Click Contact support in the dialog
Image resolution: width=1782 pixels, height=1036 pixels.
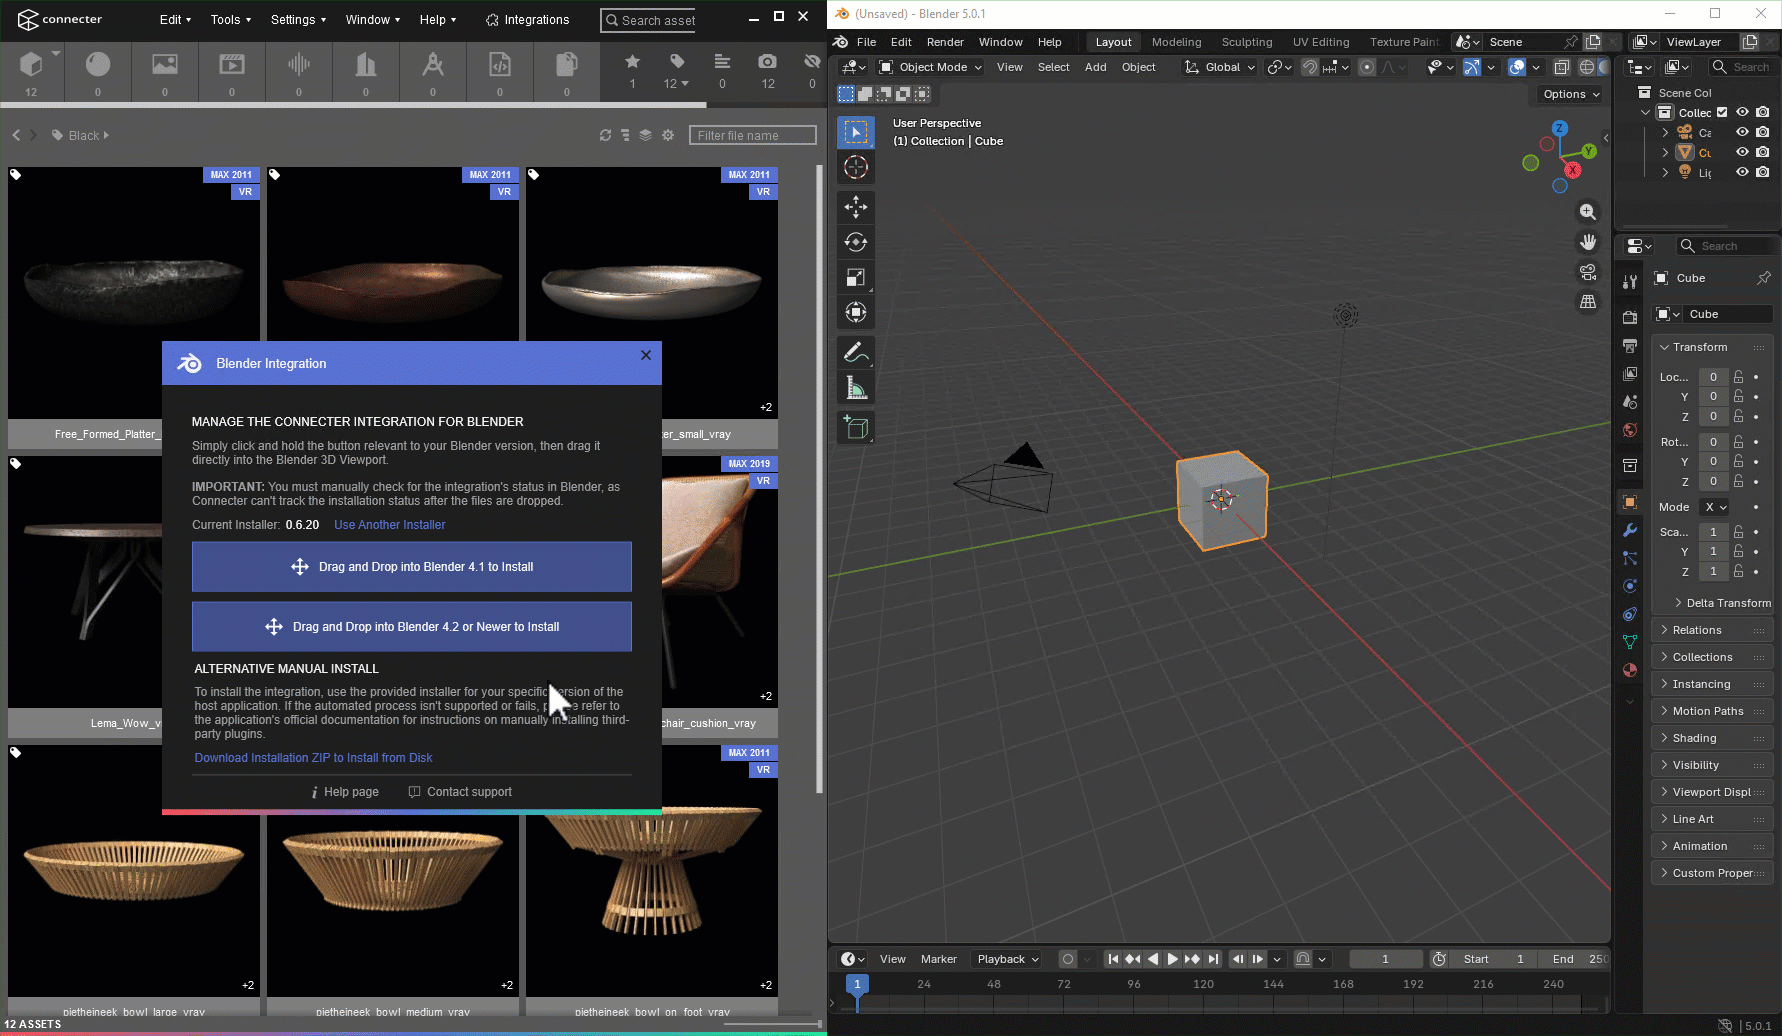(x=460, y=792)
